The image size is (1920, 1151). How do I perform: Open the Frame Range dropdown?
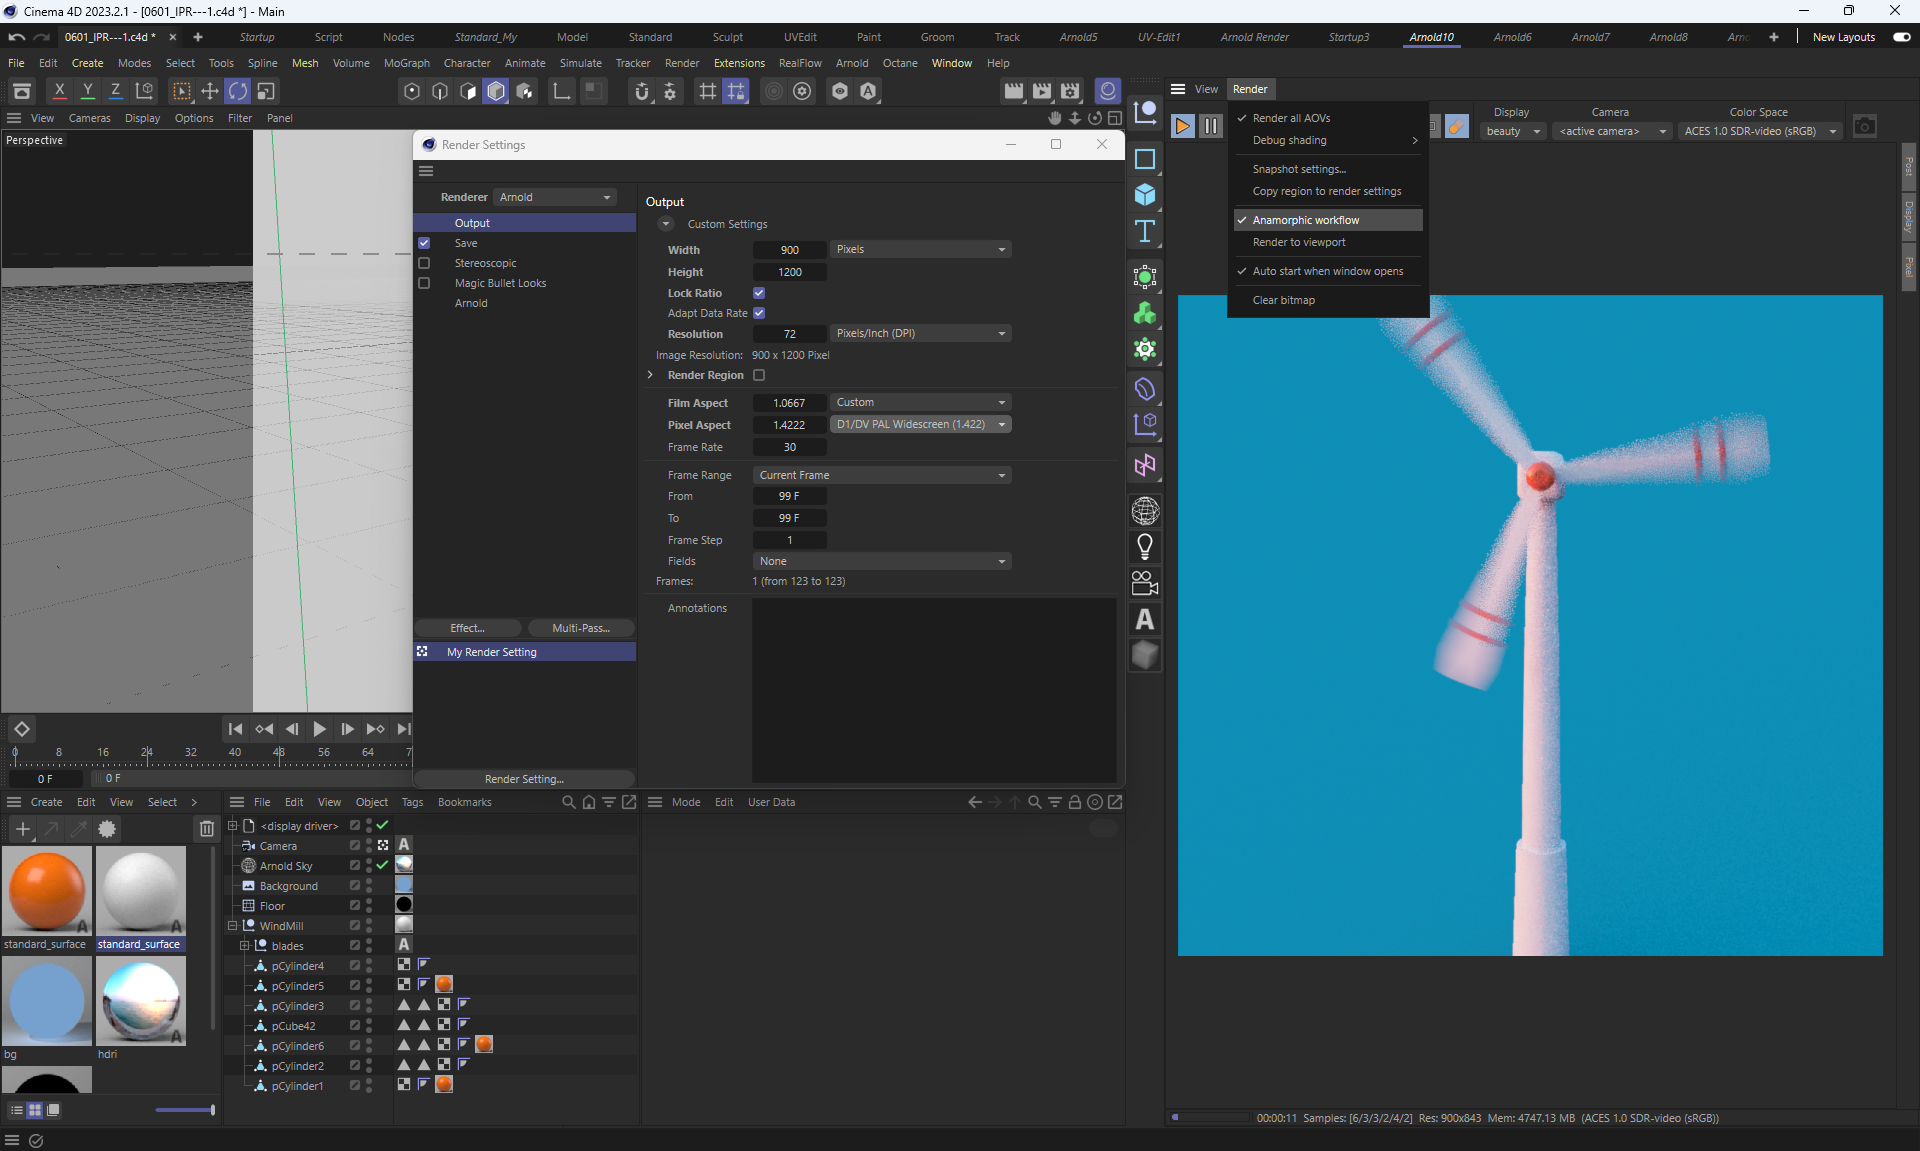[881, 475]
